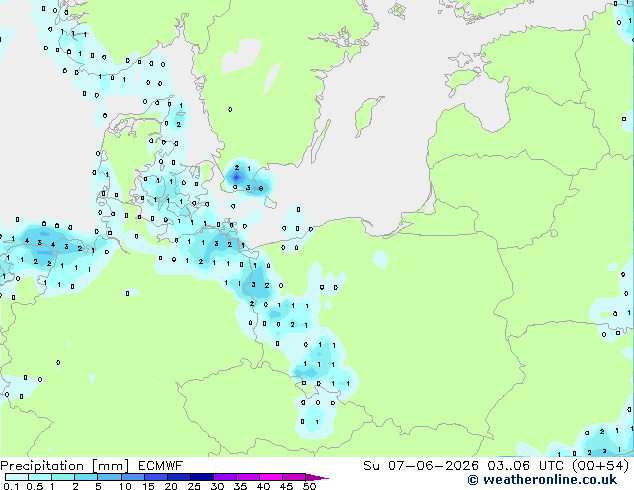Viewport: 634px width, 490px height.
Task: Click the legend value "30"
Action: 217,486
